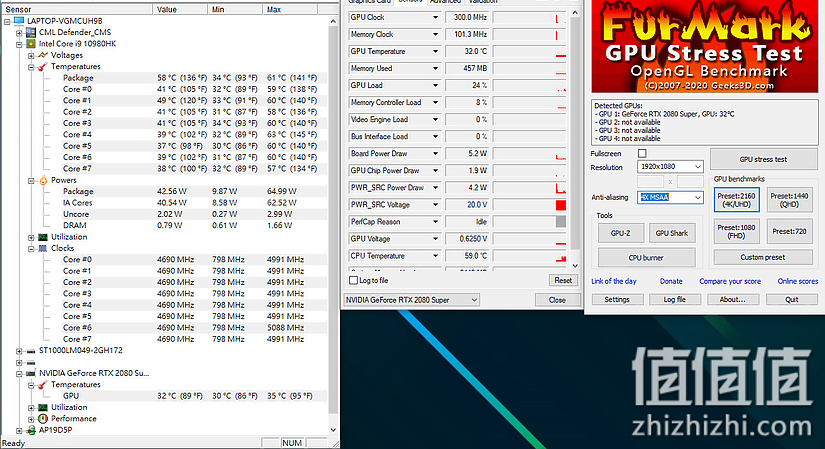Expand the Performance node under NVIDIA
Viewport: 825px width, 449px height.
click(31, 419)
